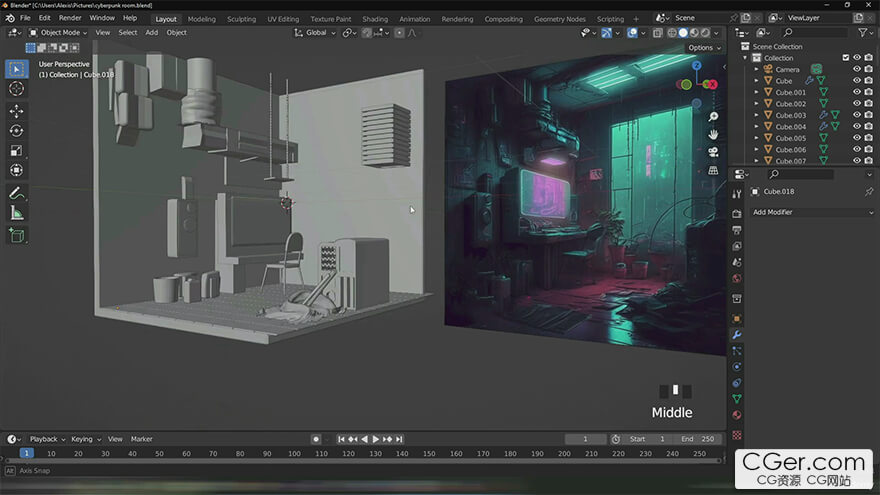
Task: Collapse the Collection tree
Action: pyautogui.click(x=745, y=58)
